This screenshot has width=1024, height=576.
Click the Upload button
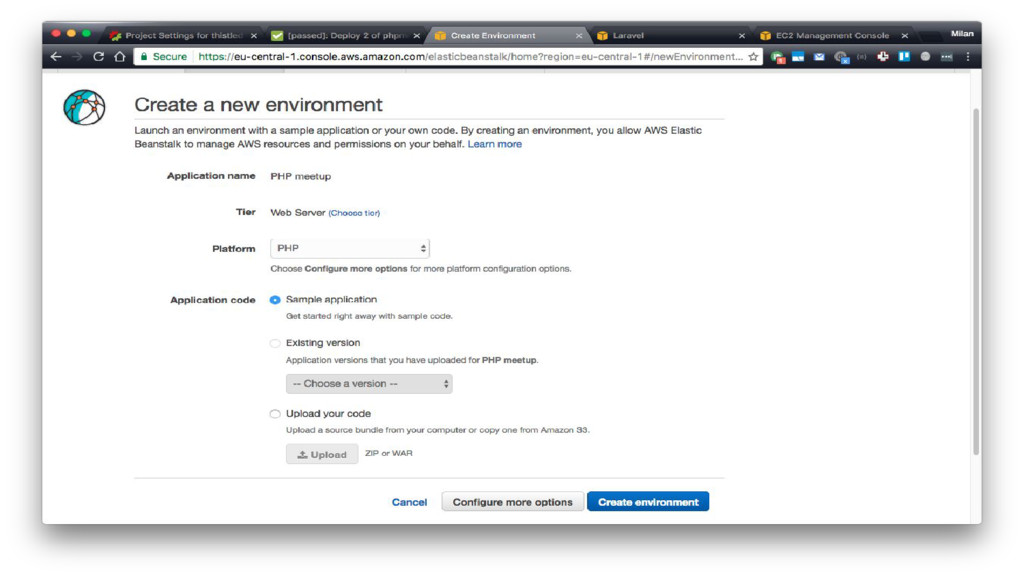point(322,454)
